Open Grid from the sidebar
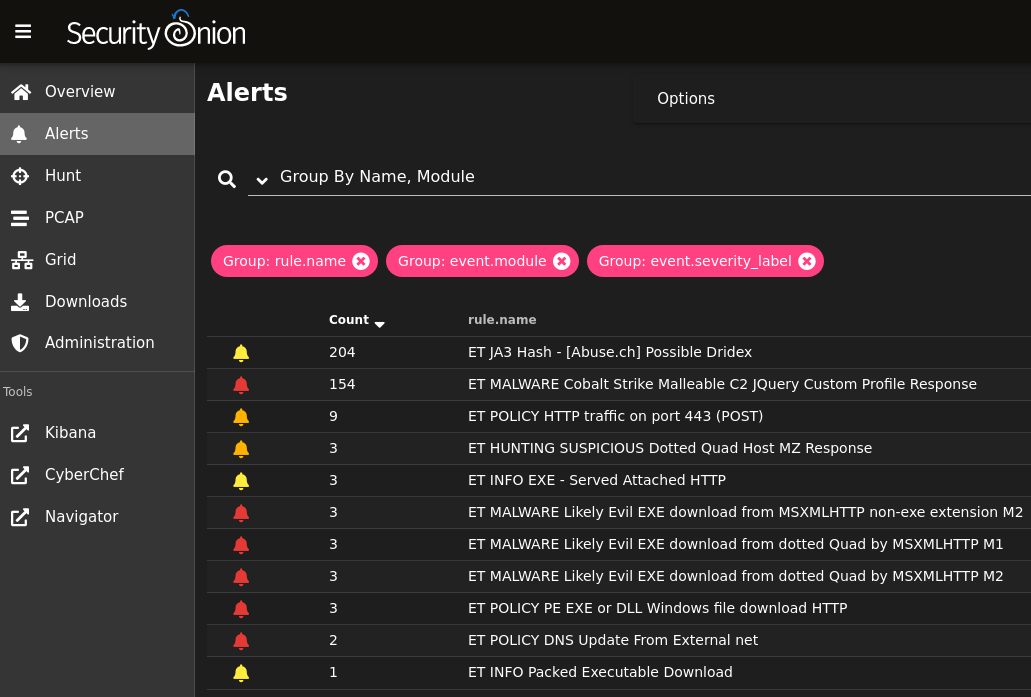 tap(97, 260)
